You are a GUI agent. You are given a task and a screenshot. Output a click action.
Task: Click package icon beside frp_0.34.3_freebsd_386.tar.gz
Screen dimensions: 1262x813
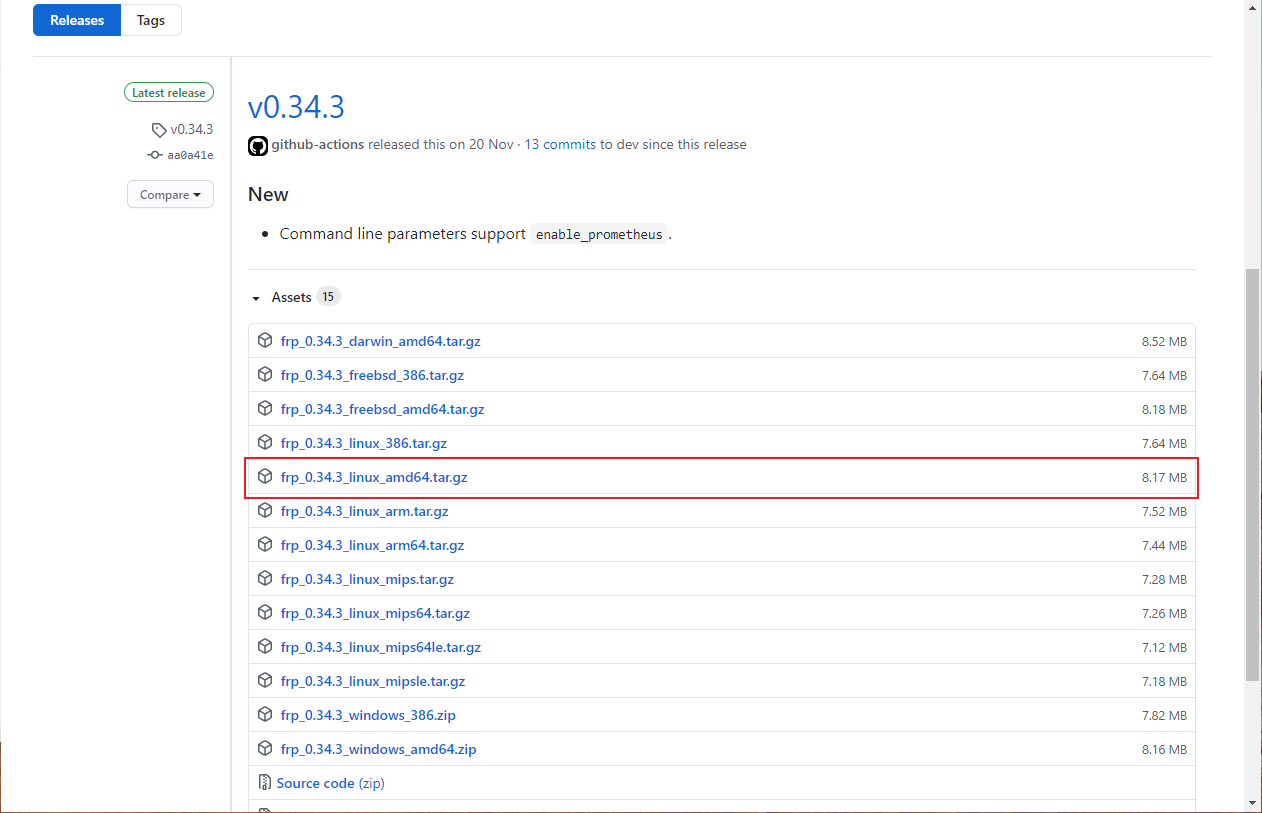click(x=265, y=374)
